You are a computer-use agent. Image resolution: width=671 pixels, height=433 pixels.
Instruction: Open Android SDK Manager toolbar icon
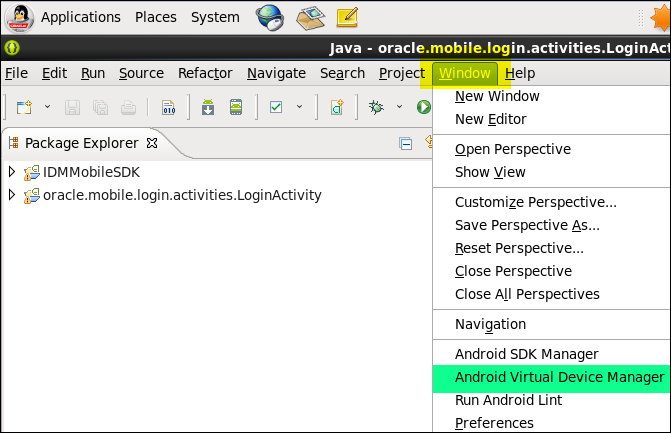click(208, 107)
